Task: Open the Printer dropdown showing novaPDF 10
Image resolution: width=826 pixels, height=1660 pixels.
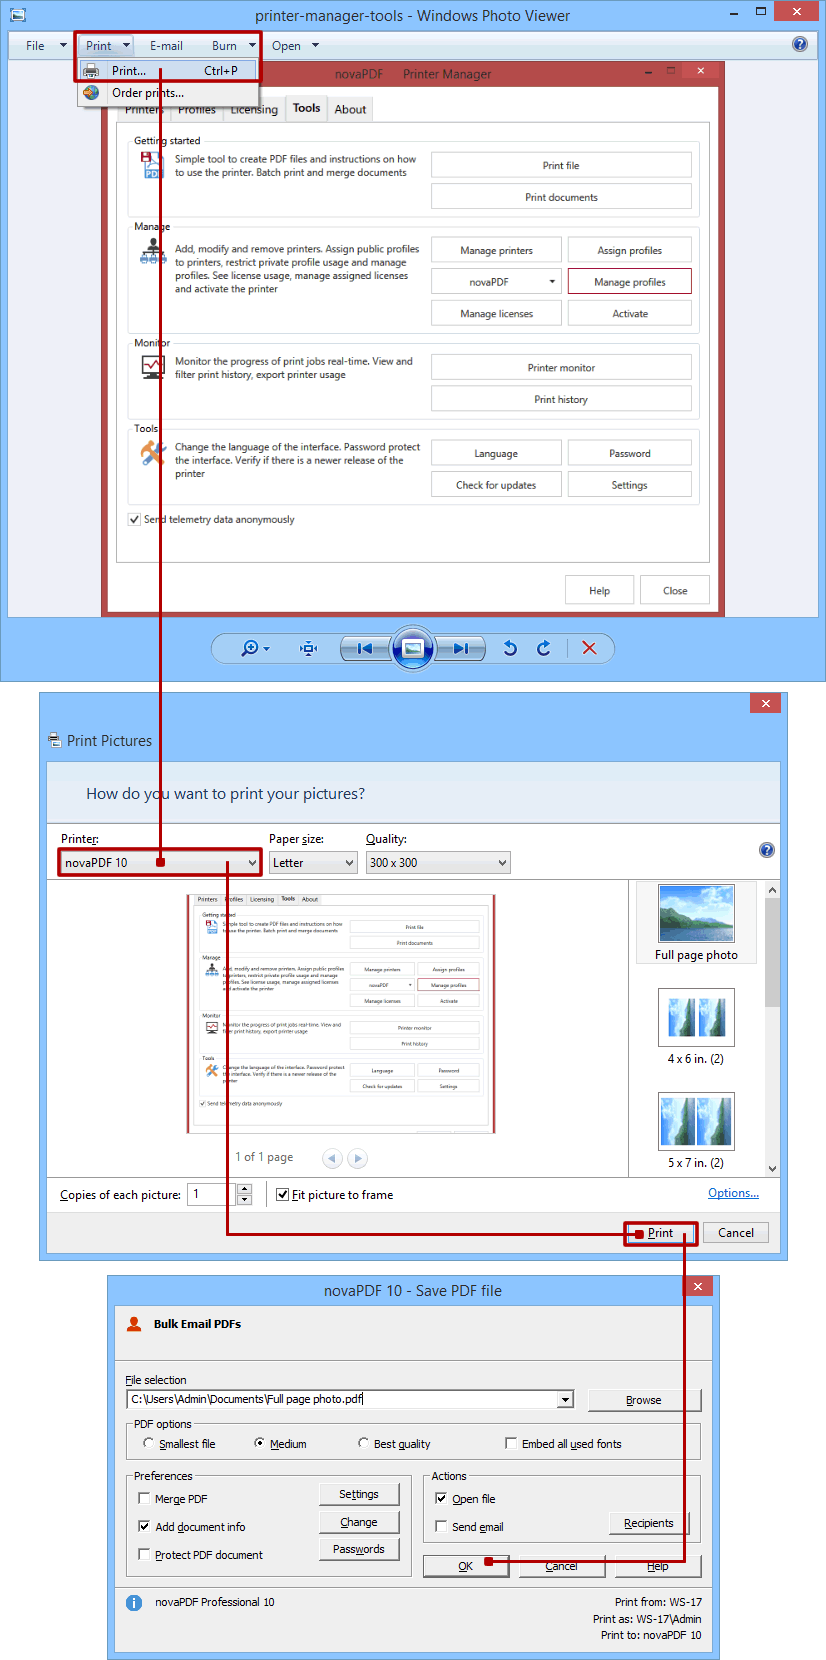Action: [x=160, y=863]
